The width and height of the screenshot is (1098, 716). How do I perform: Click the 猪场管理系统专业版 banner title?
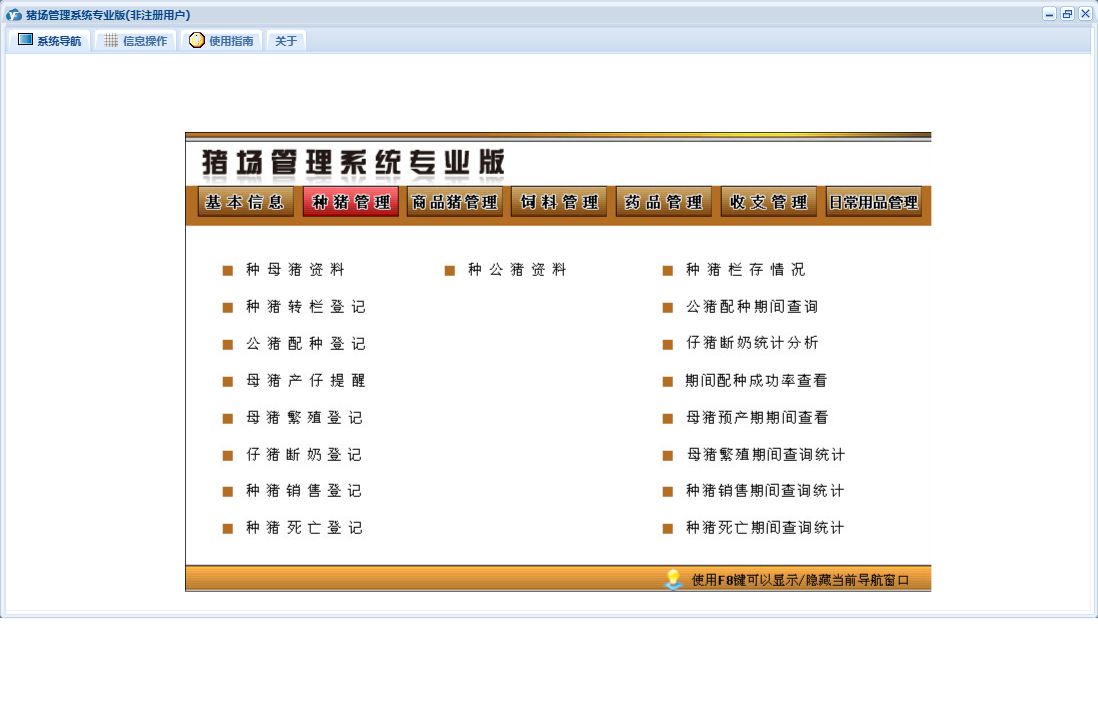pyautogui.click(x=353, y=163)
